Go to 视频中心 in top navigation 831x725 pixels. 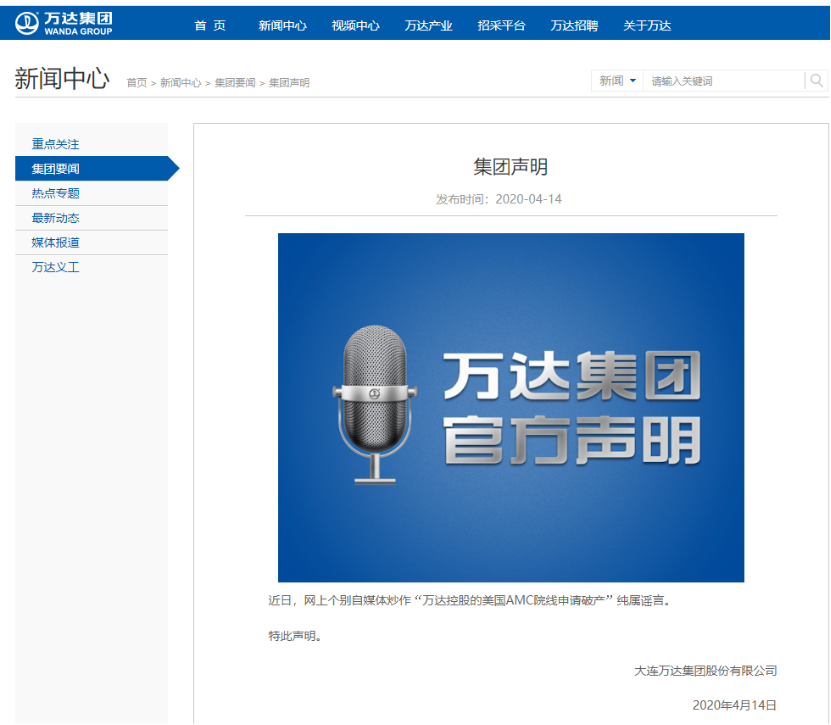356,25
